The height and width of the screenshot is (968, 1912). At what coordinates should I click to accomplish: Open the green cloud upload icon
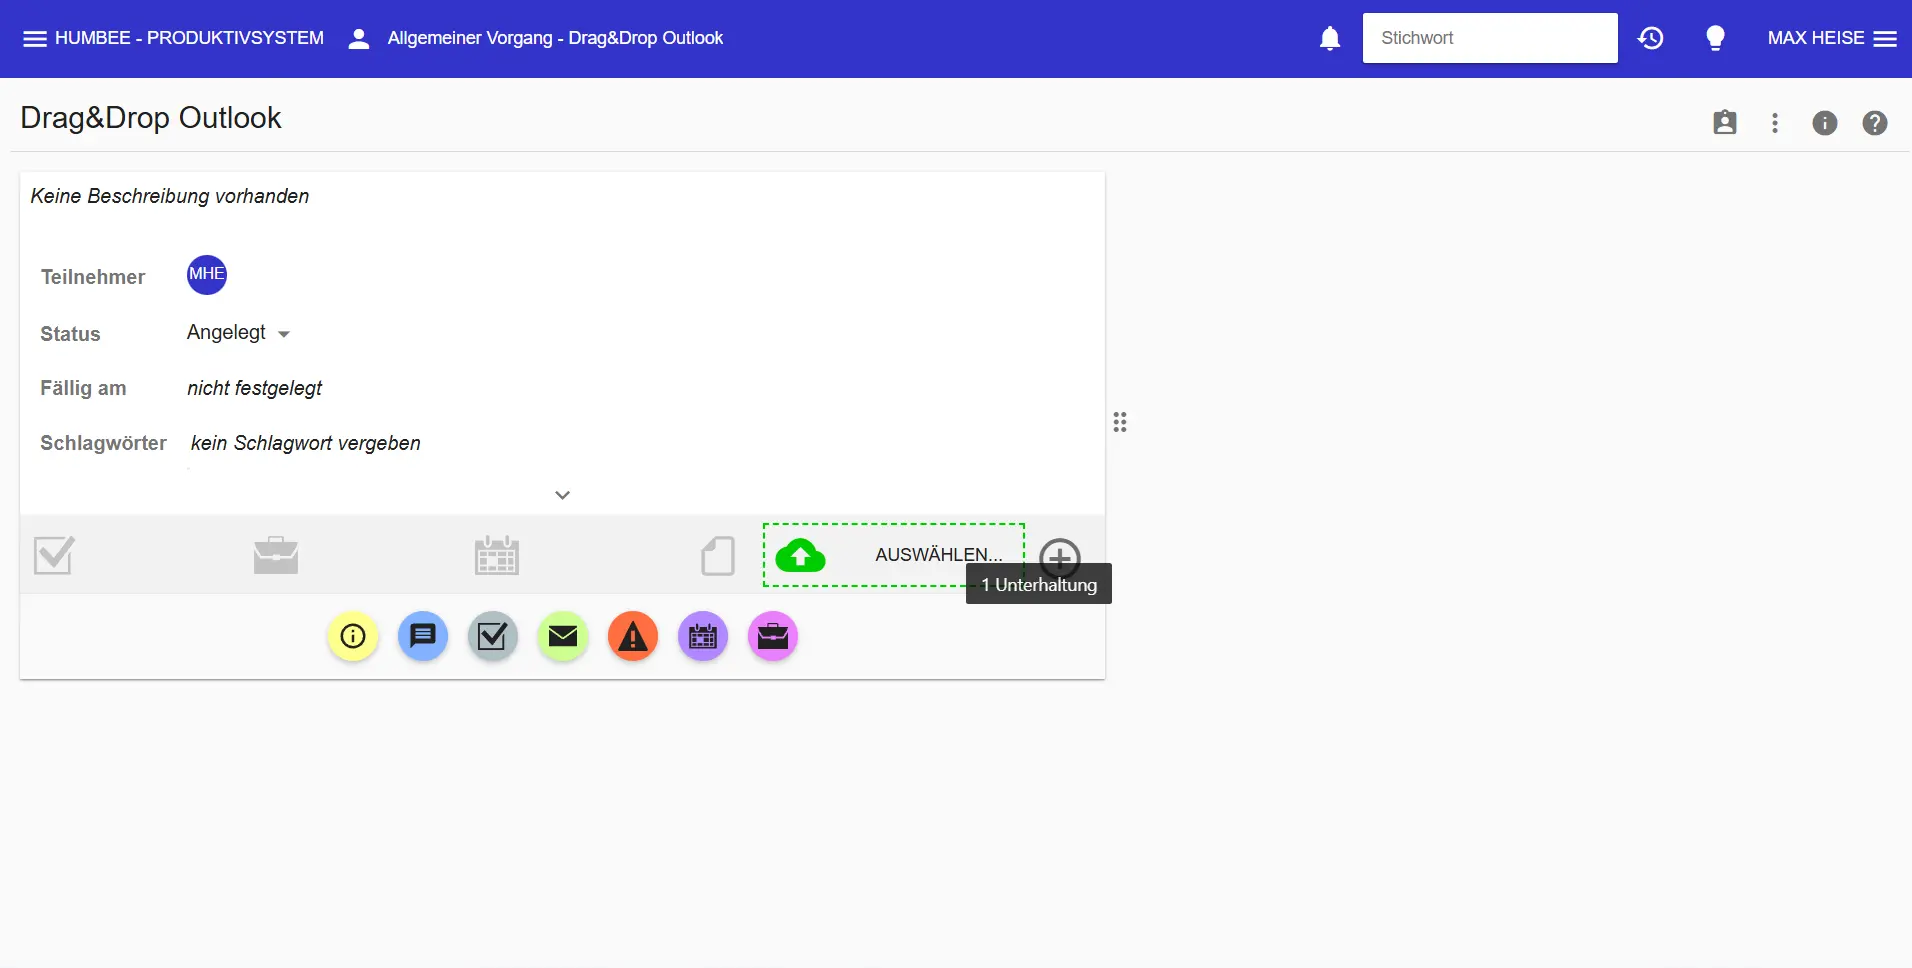(x=802, y=556)
